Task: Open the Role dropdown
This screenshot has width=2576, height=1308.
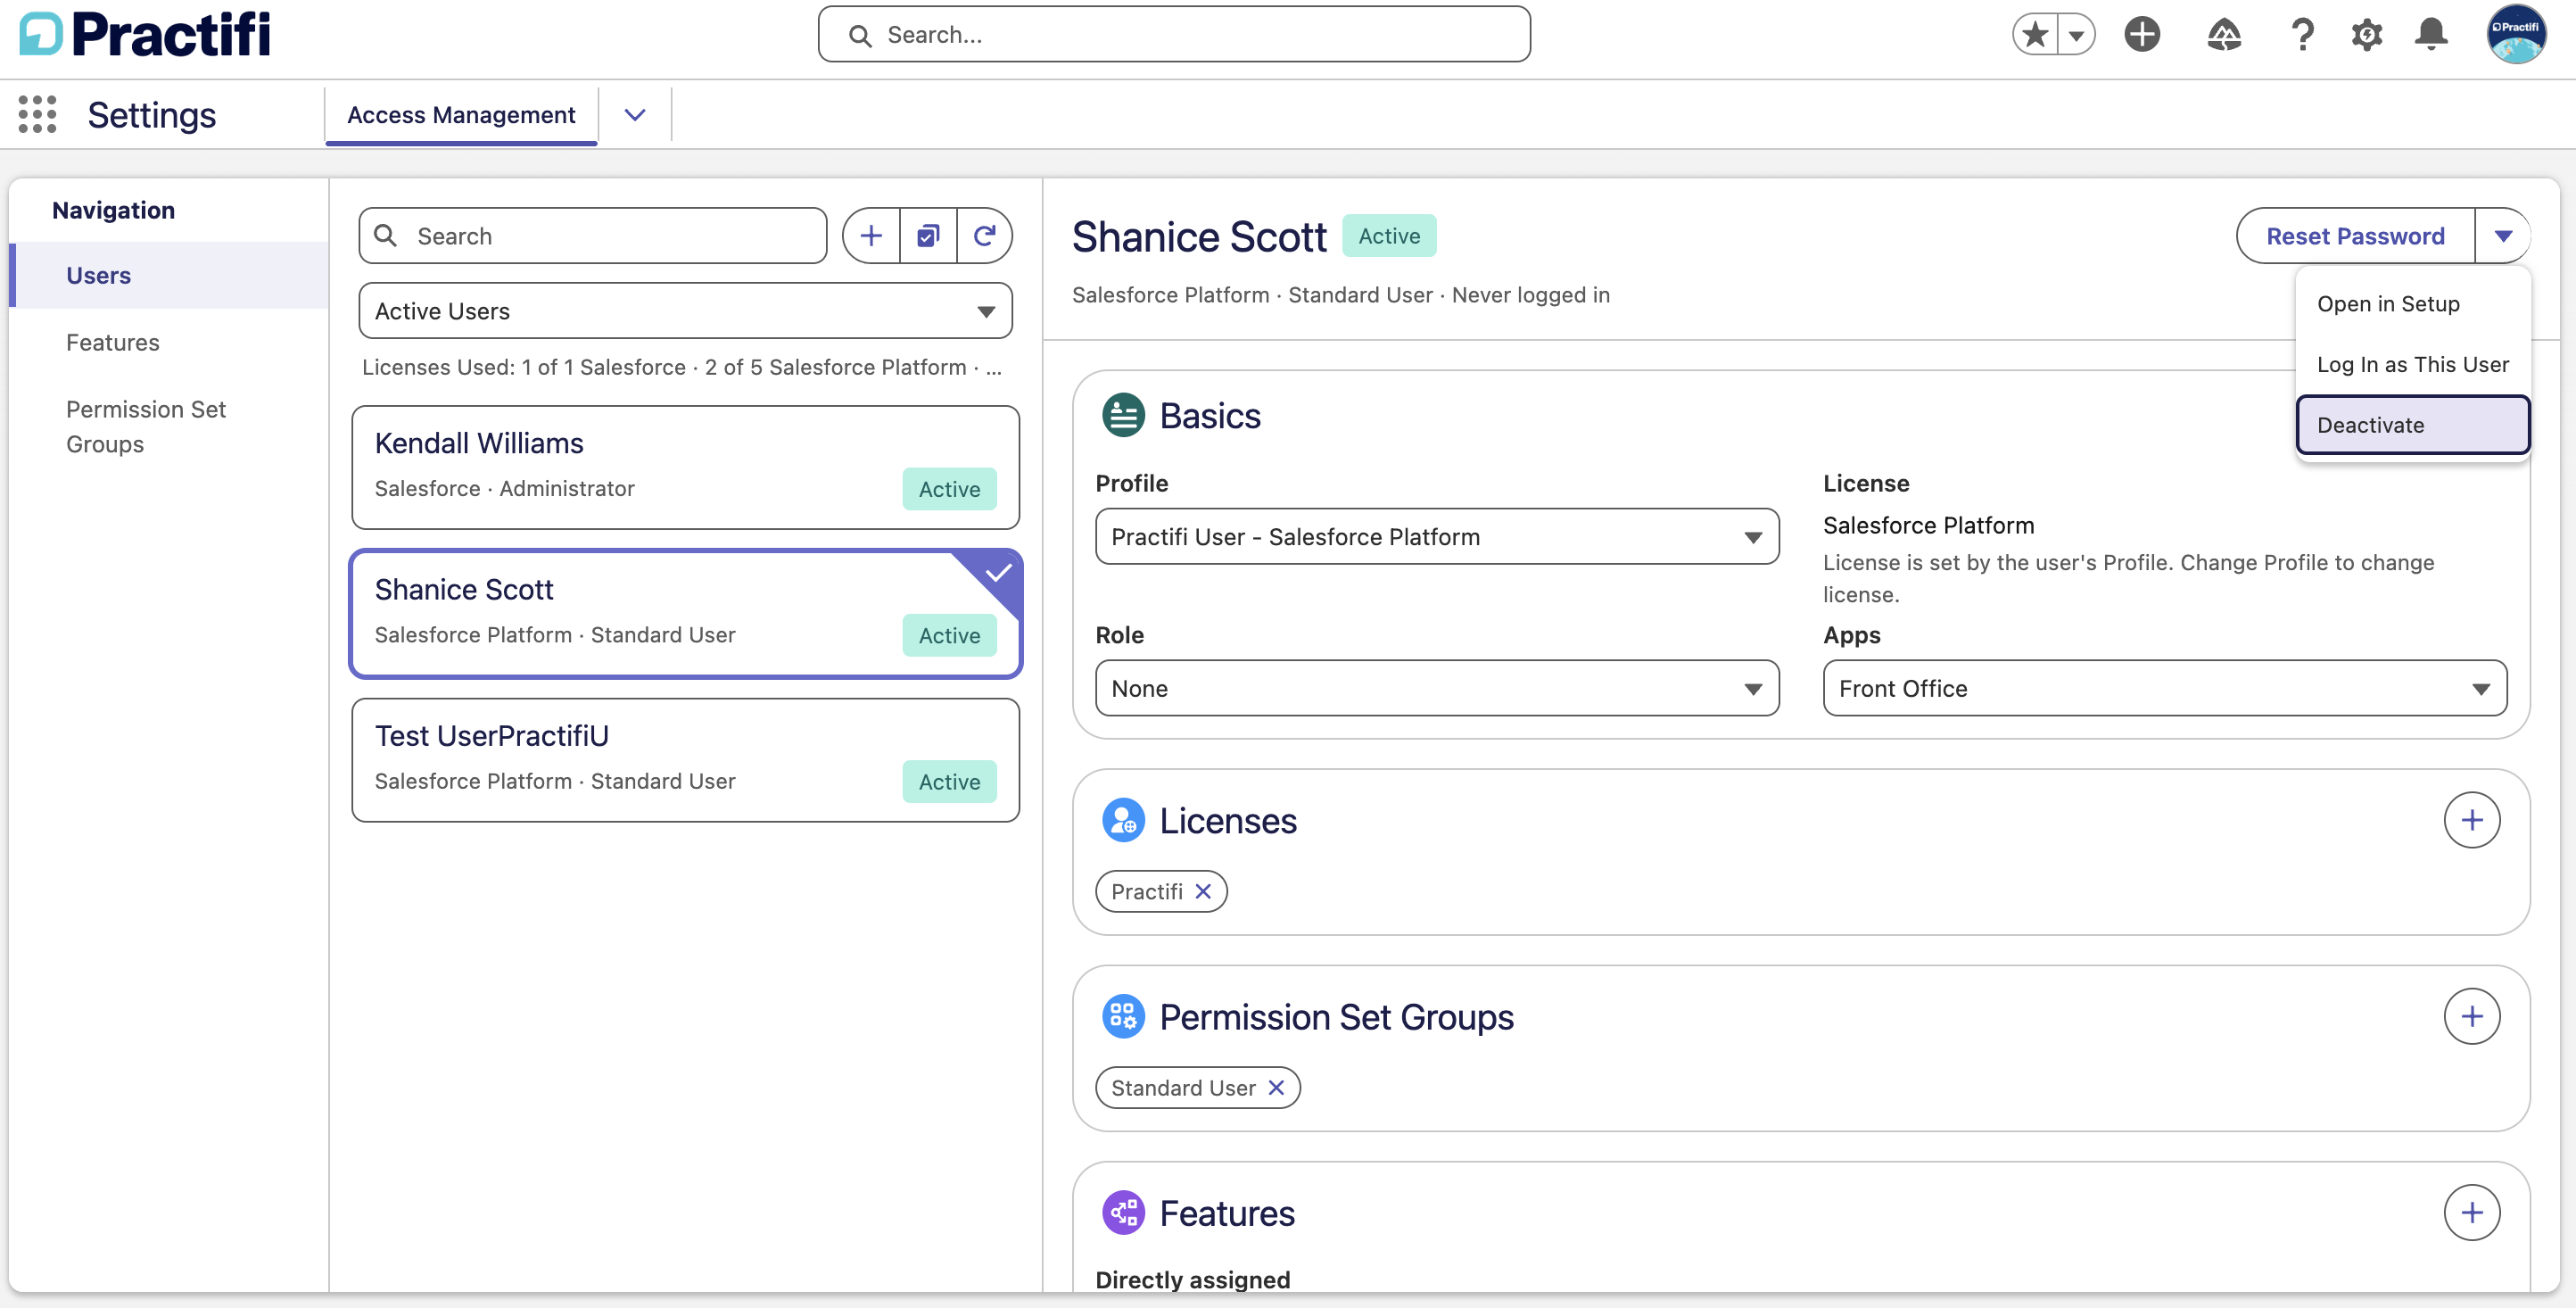Action: (1437, 688)
